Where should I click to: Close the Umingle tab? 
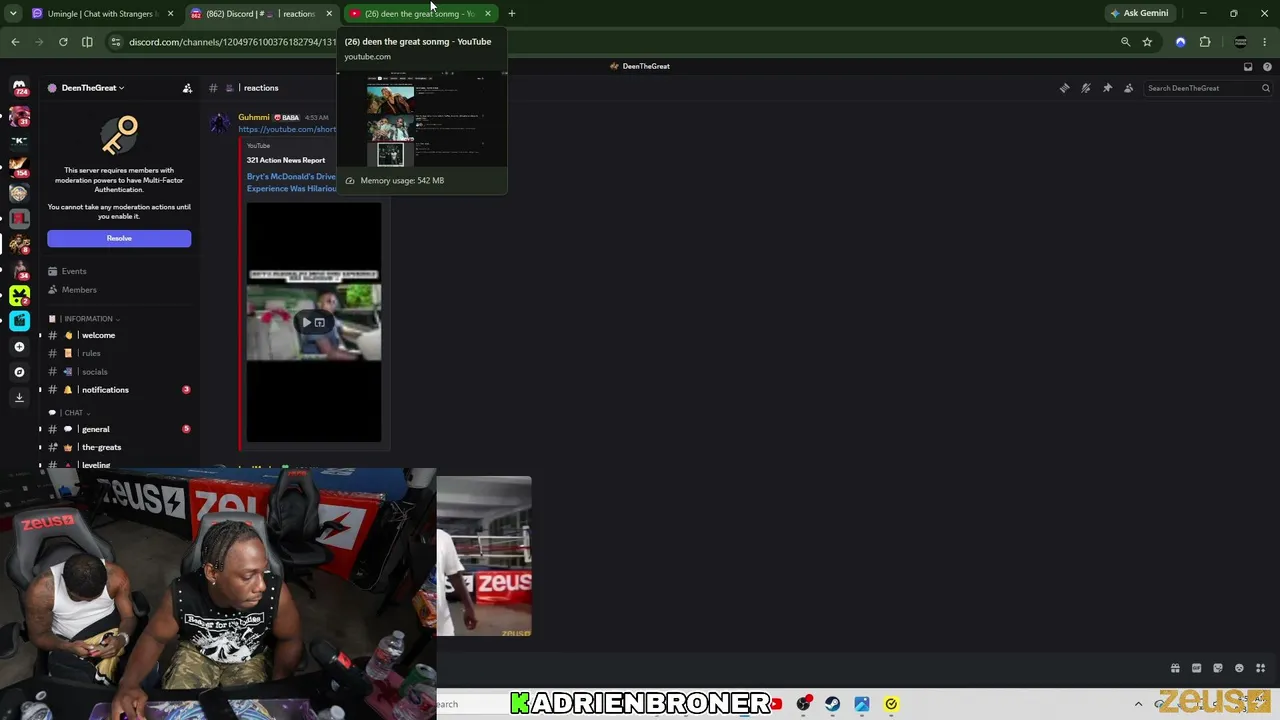click(x=171, y=14)
